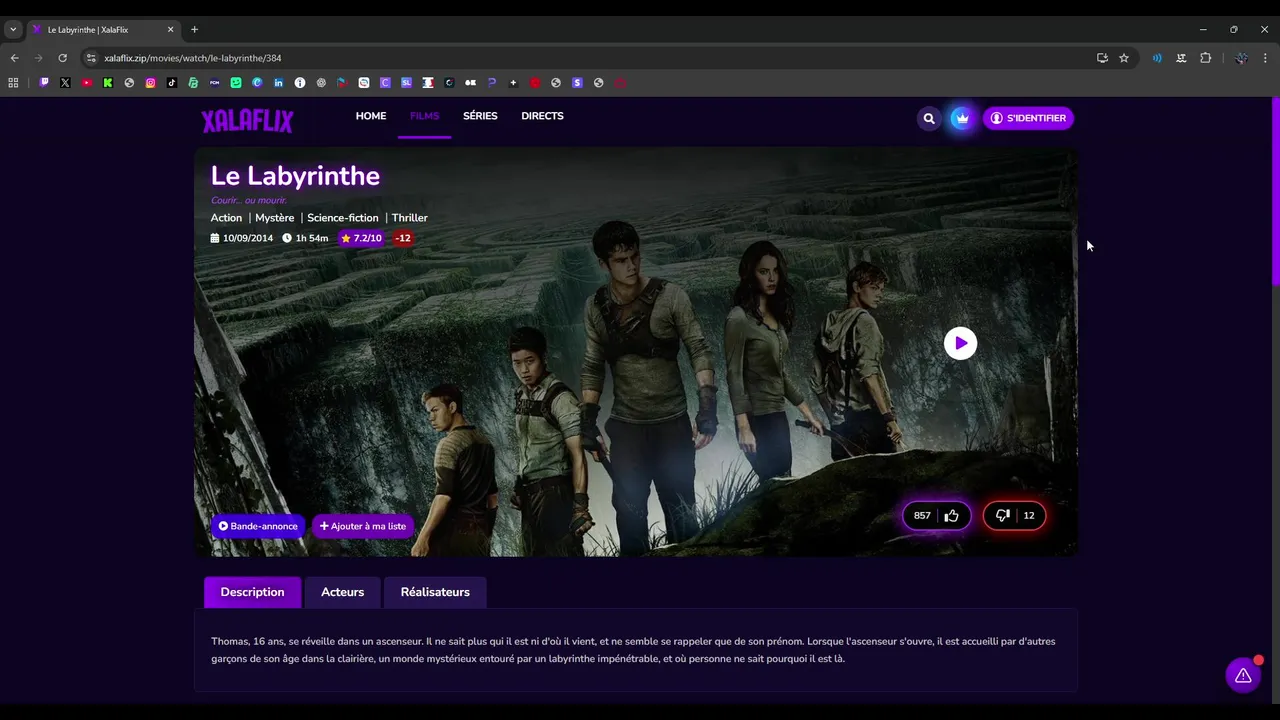
Task: Click the page vertical scrollbar
Action: pyautogui.click(x=1275, y=190)
